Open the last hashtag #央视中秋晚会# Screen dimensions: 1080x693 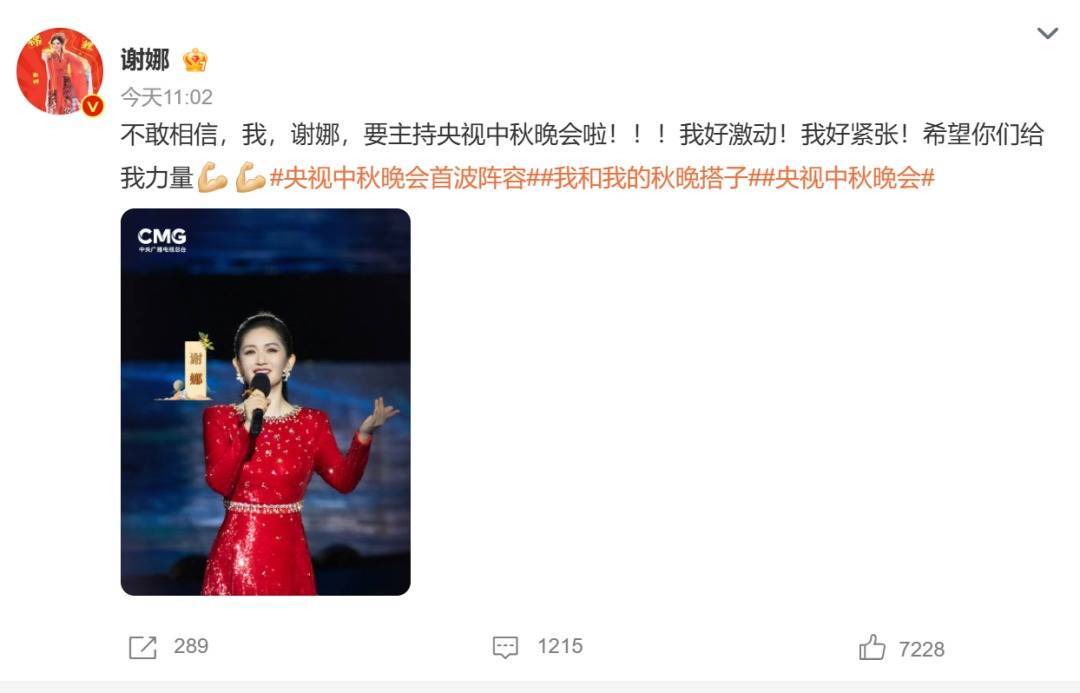(x=848, y=178)
